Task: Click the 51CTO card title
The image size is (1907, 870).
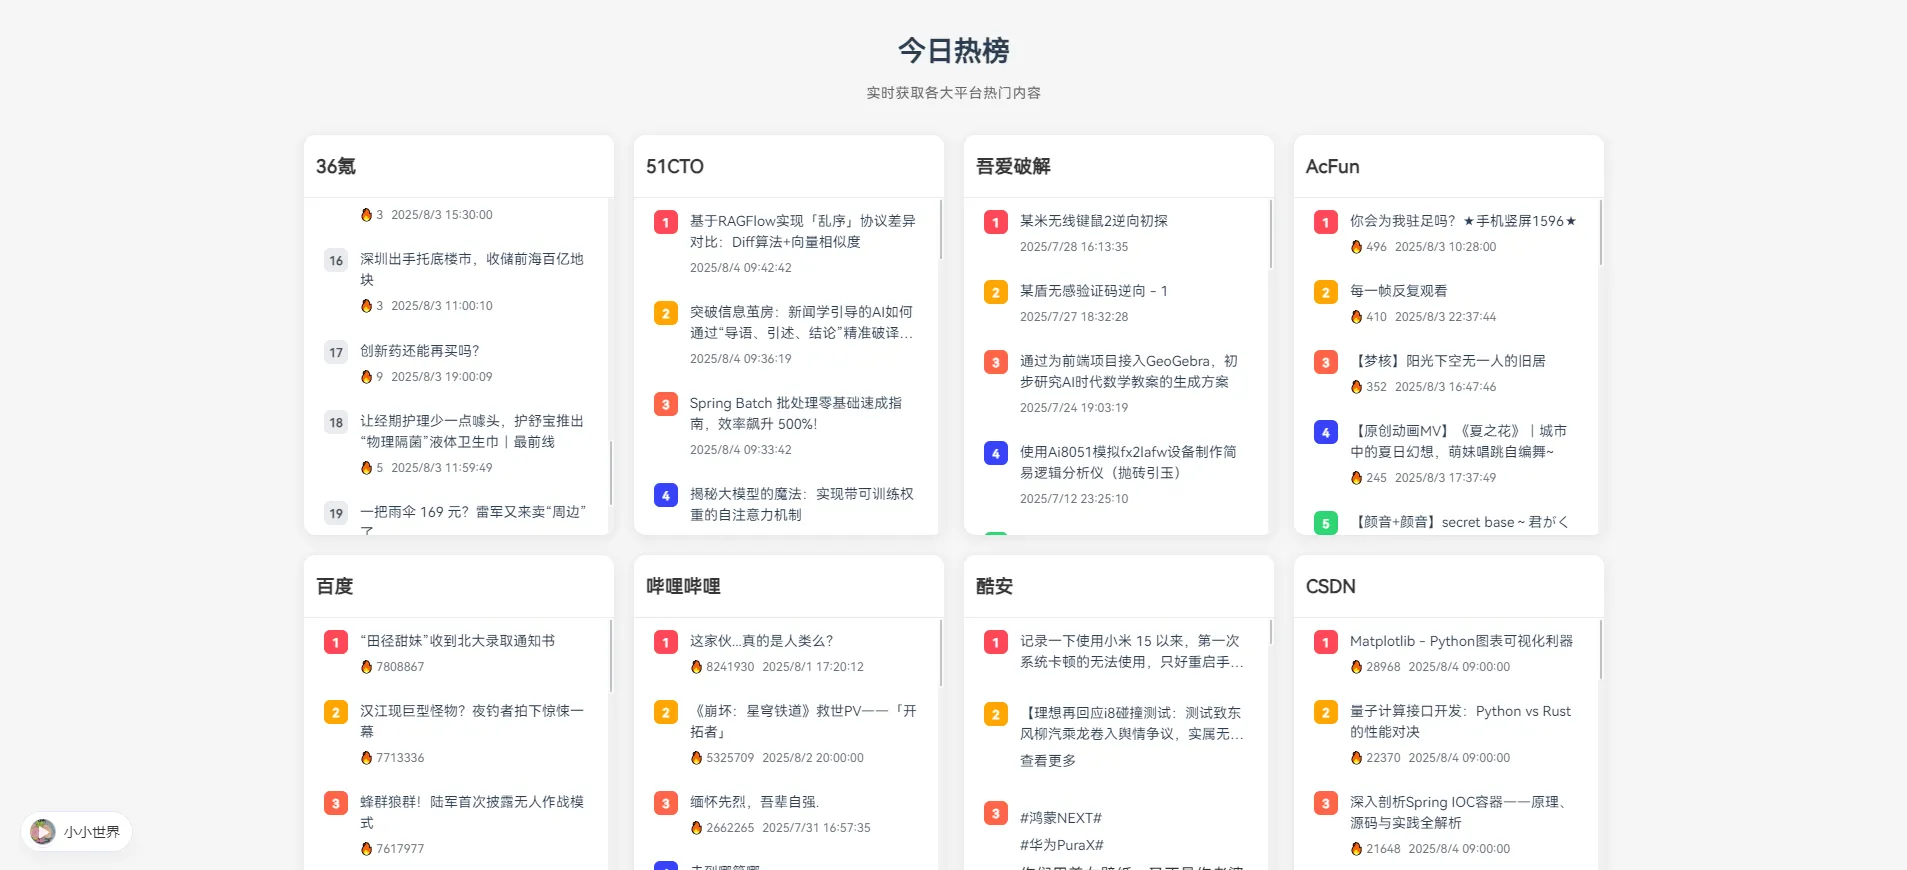Action: pos(675,166)
